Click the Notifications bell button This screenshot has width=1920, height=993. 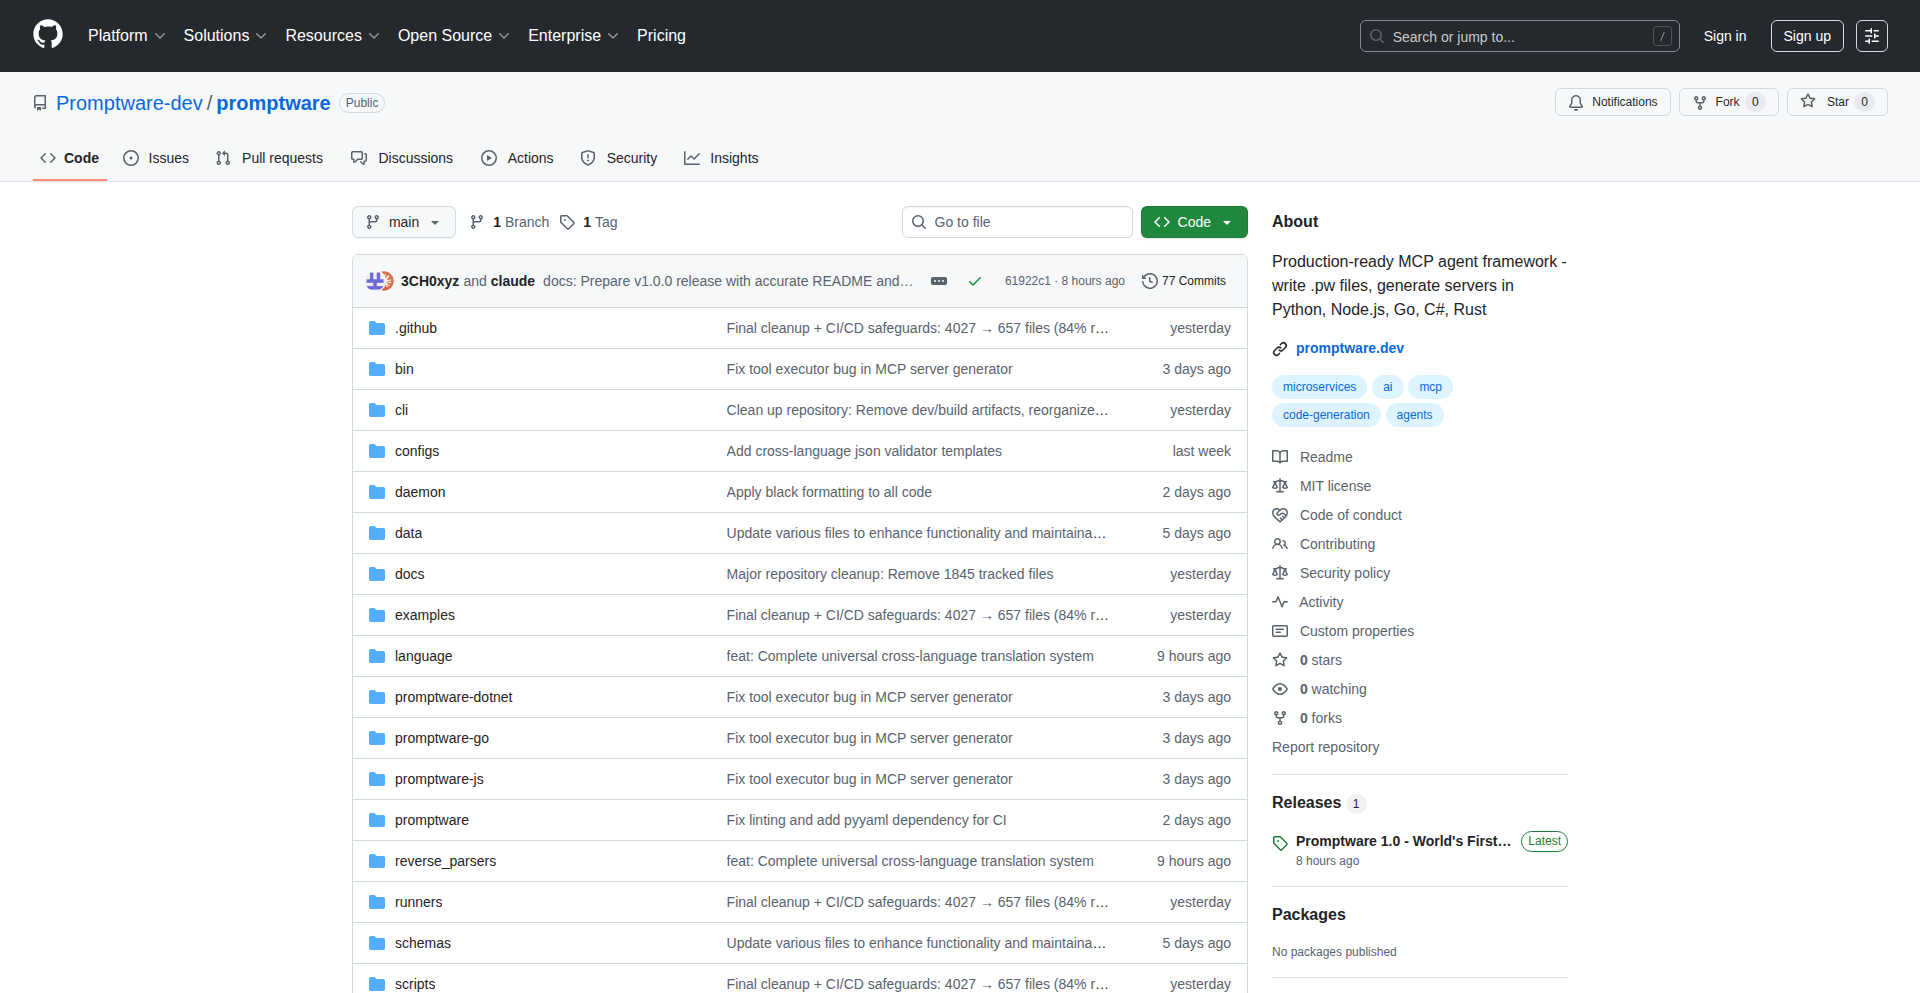coord(1612,102)
